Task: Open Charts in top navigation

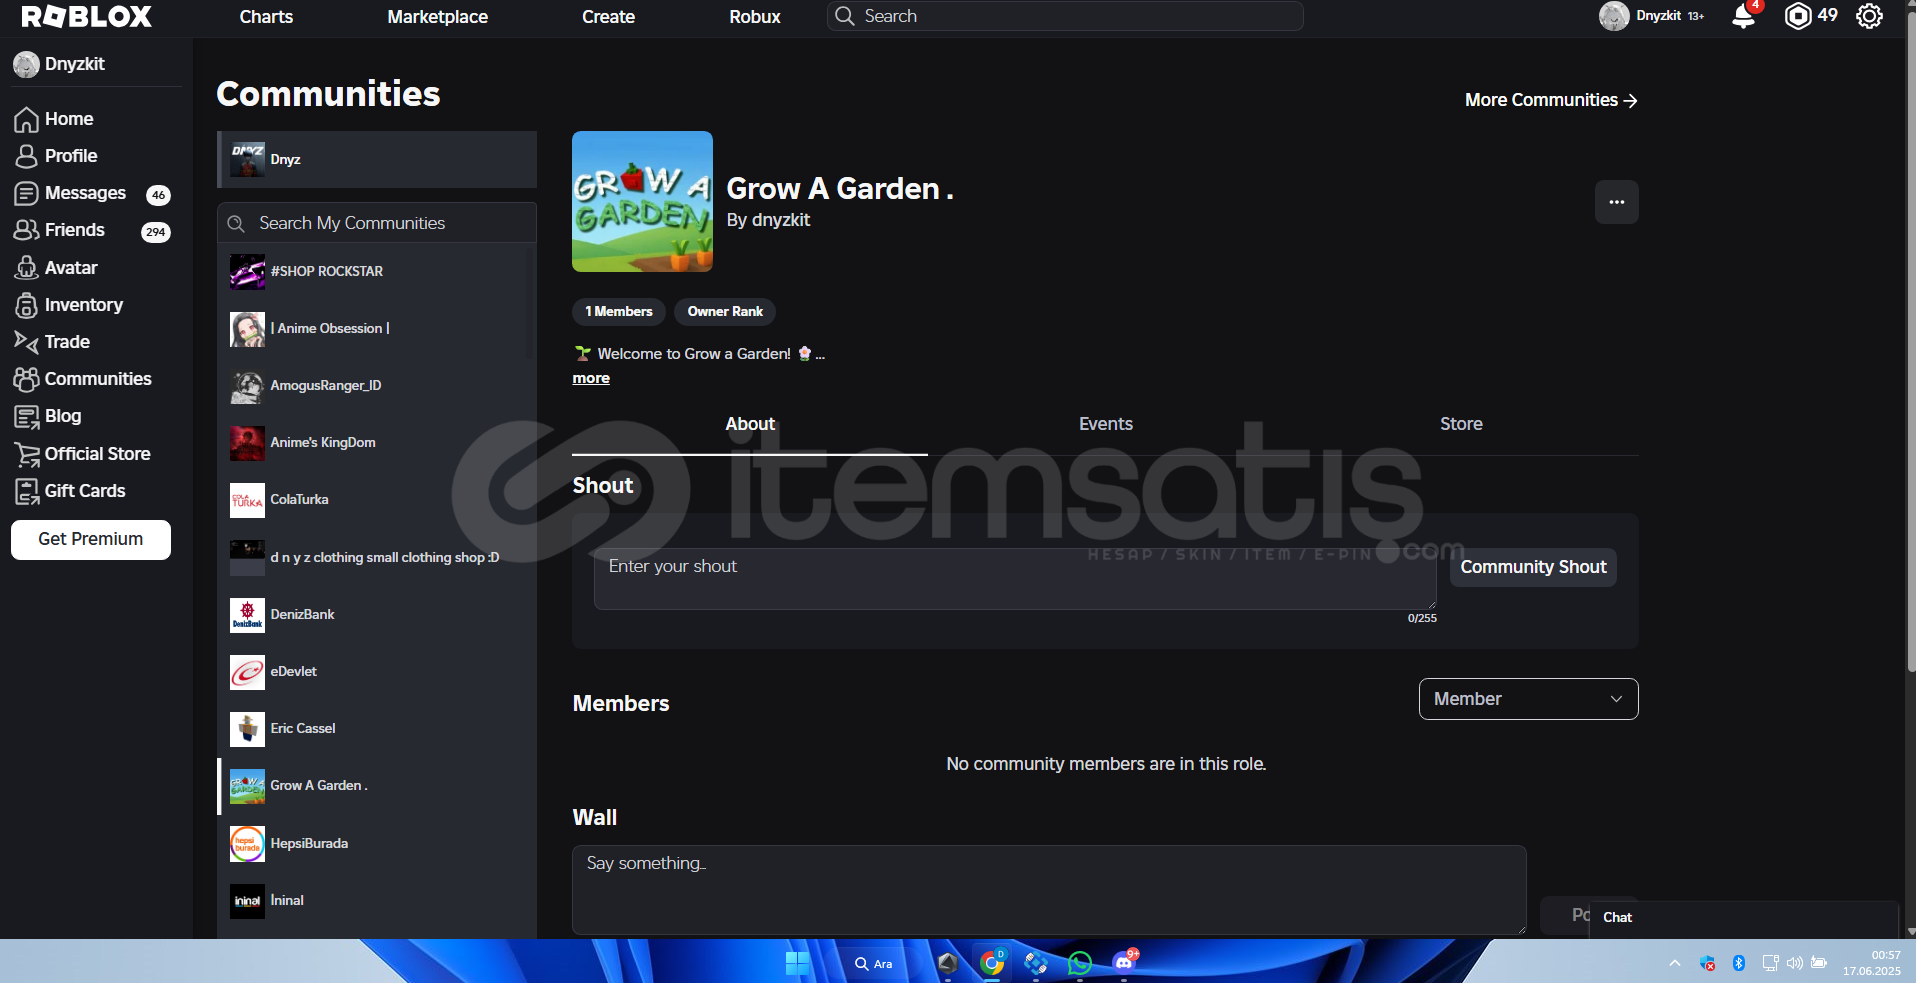Action: [x=266, y=17]
